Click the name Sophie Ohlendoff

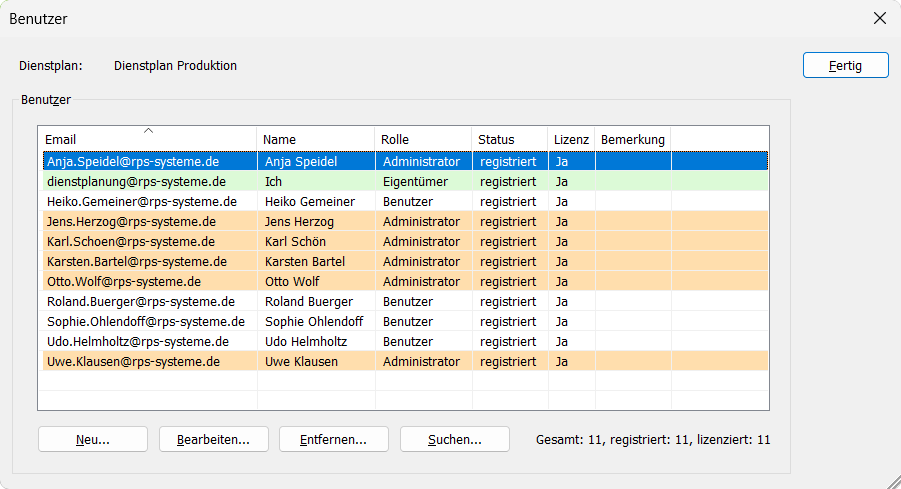click(x=314, y=322)
